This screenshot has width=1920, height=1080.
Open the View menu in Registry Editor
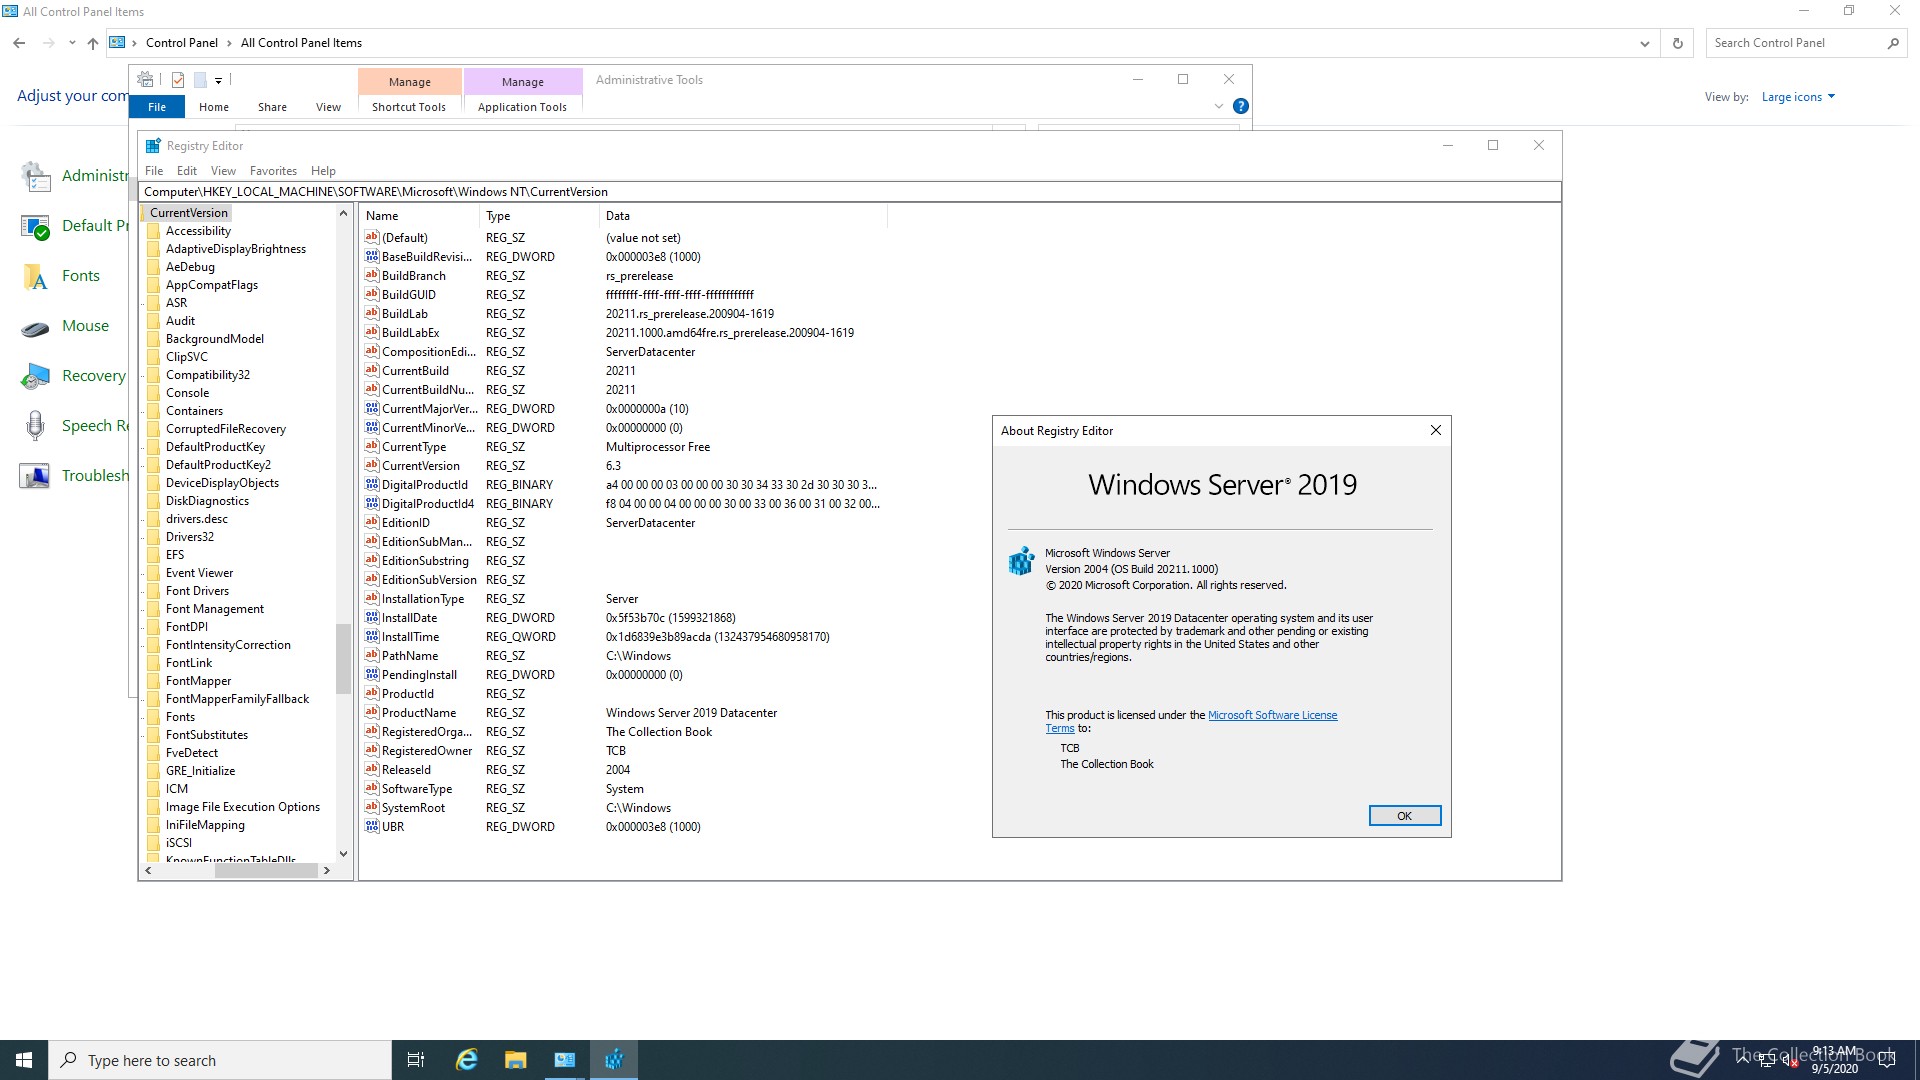pyautogui.click(x=223, y=171)
